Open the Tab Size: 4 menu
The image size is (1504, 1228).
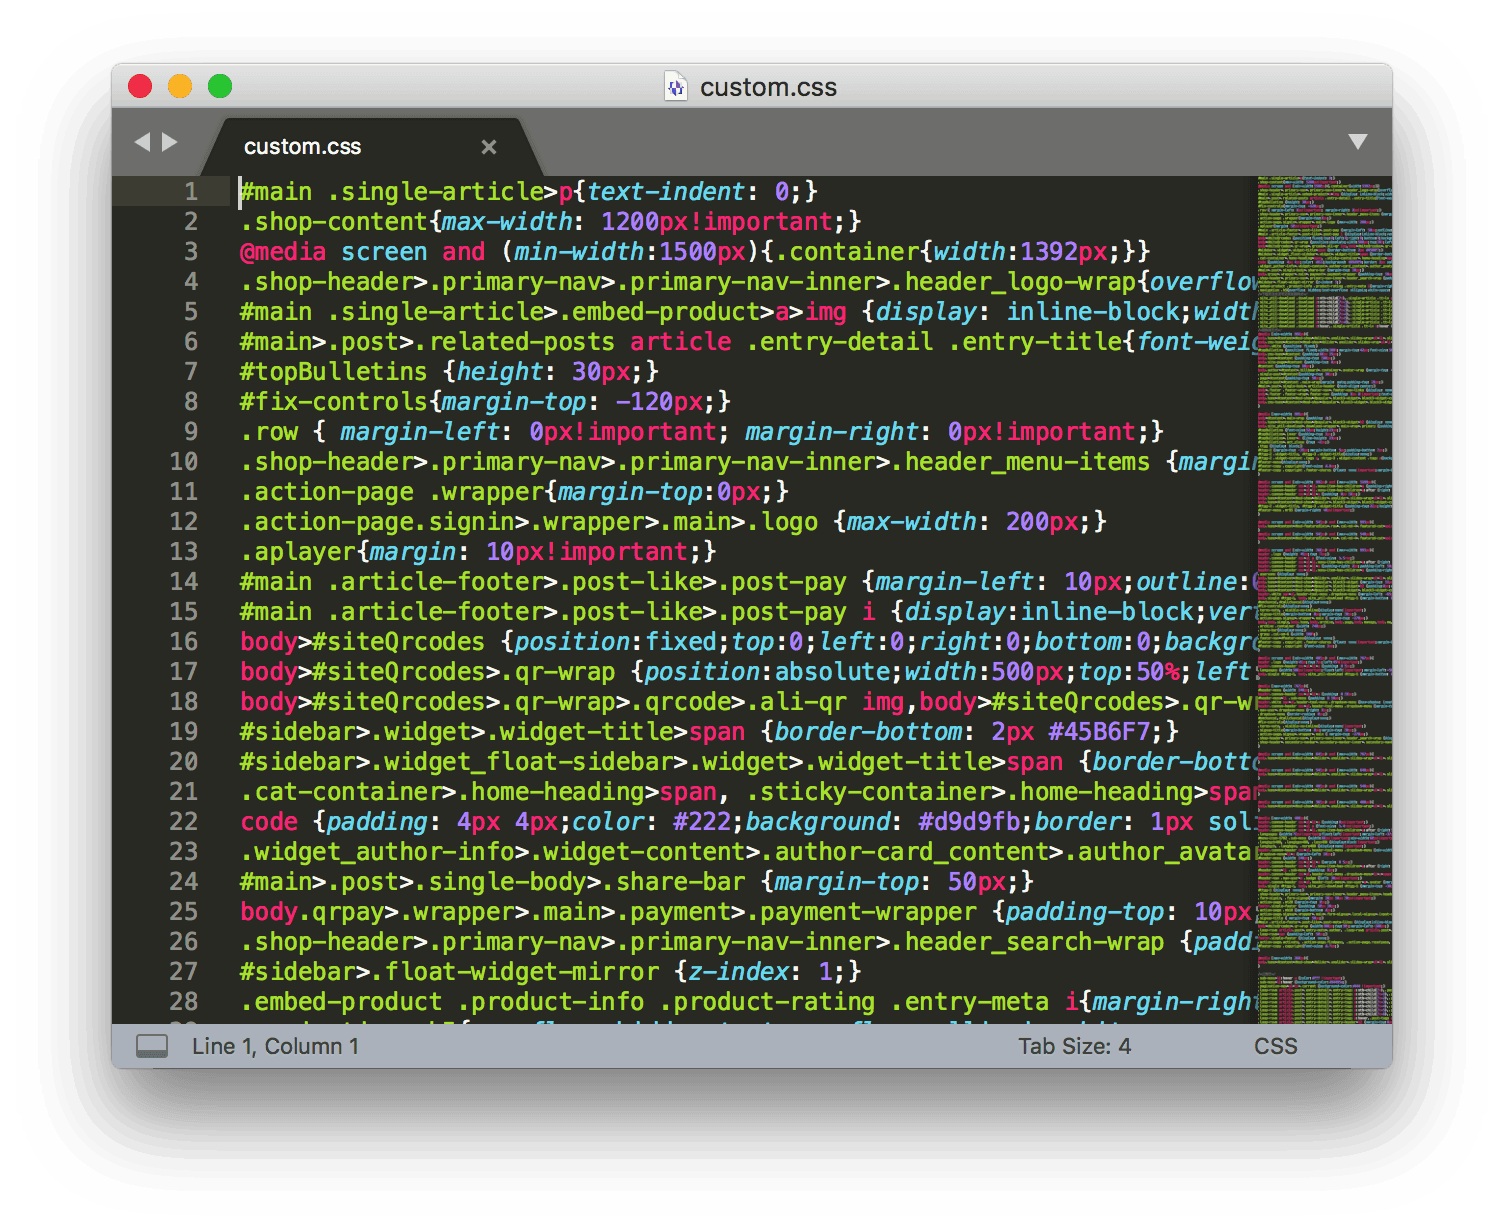pos(1074,1046)
